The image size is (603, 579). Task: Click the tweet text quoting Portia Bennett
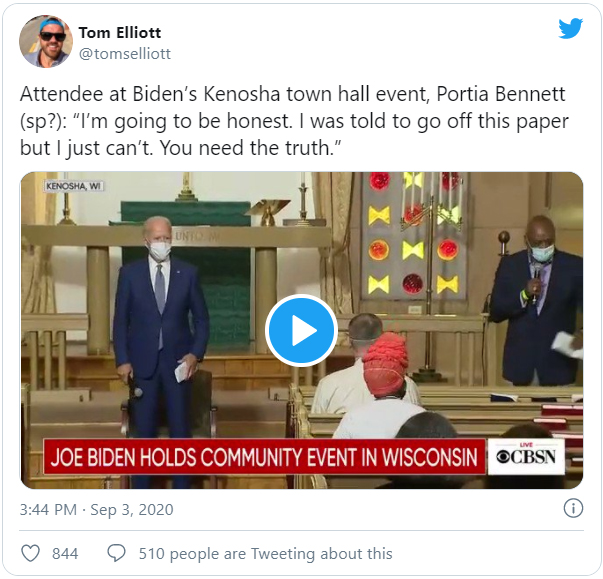tap(294, 121)
